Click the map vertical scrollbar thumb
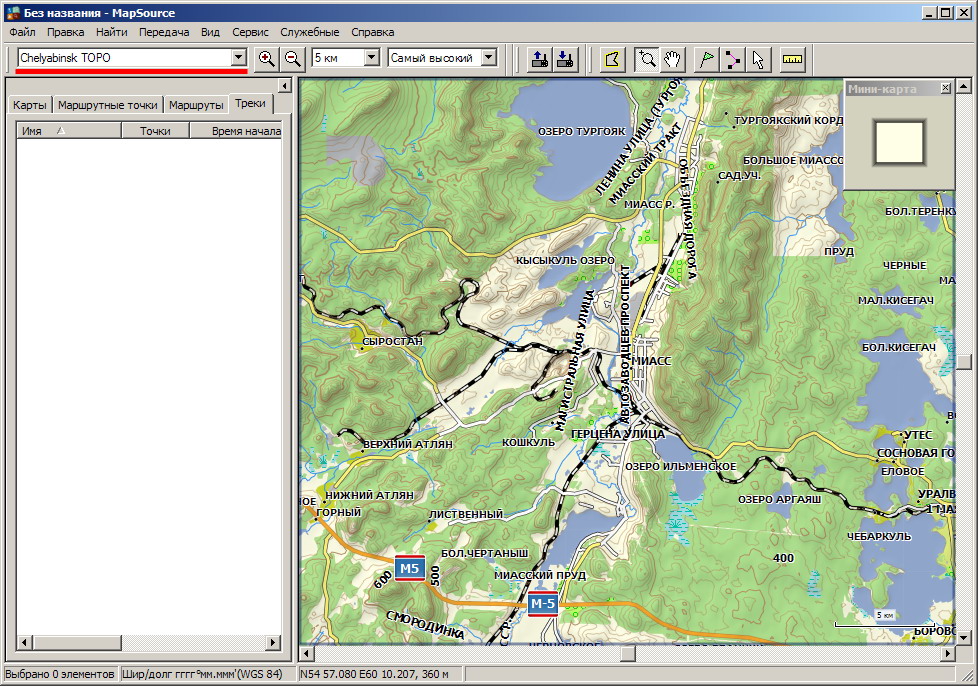 [964, 362]
